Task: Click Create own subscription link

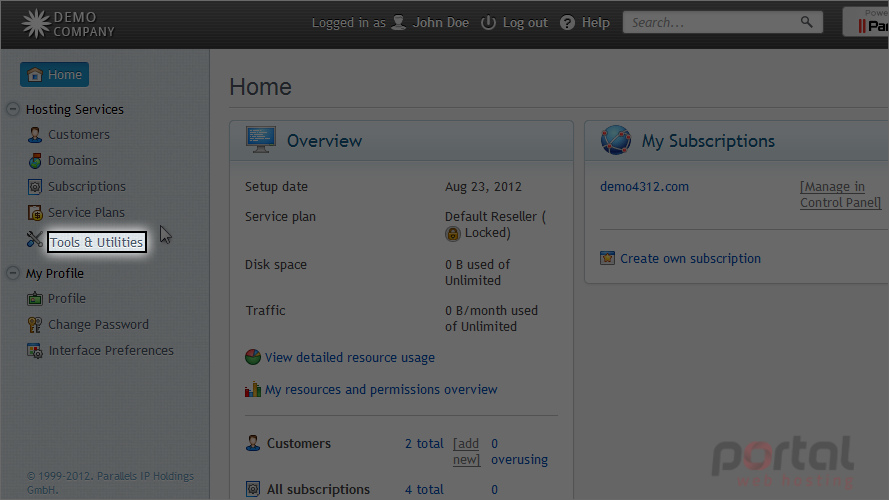Action: pyautogui.click(x=690, y=259)
